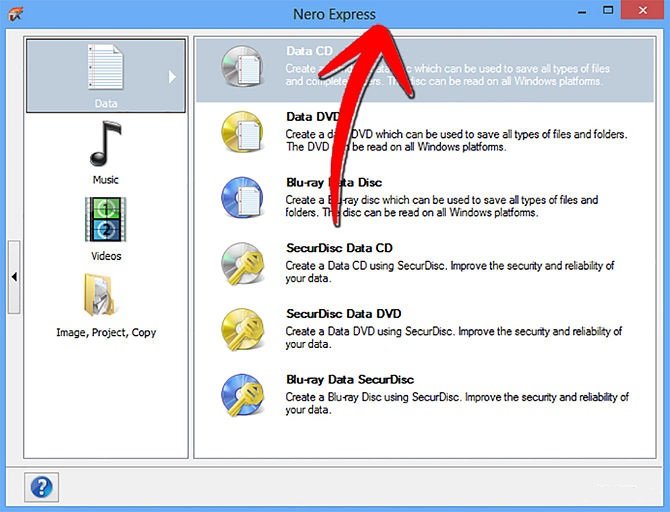This screenshot has height=512, width=670.
Task: Maximize the Nero Express window
Action: tap(608, 11)
